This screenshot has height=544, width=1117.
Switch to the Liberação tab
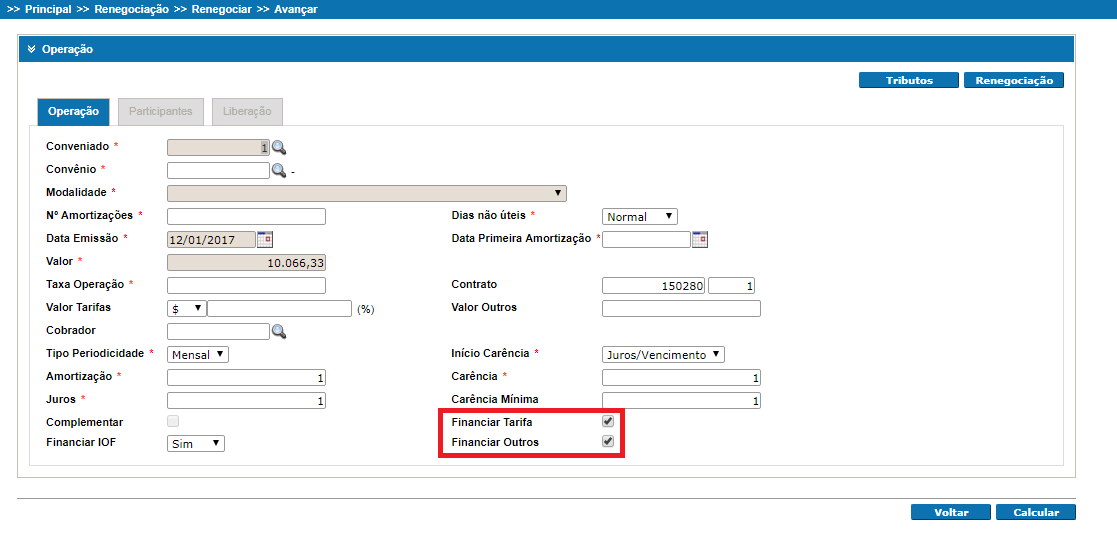click(x=247, y=112)
